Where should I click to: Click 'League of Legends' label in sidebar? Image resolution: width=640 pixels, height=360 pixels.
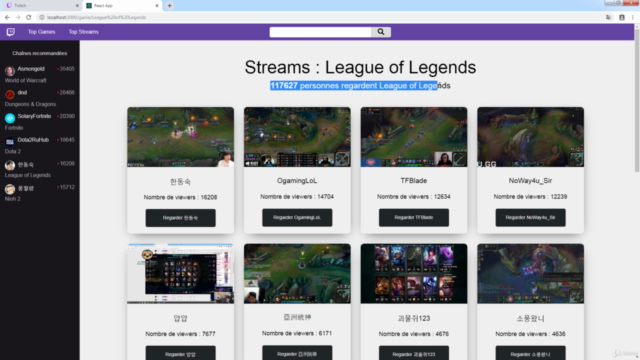[x=28, y=176]
